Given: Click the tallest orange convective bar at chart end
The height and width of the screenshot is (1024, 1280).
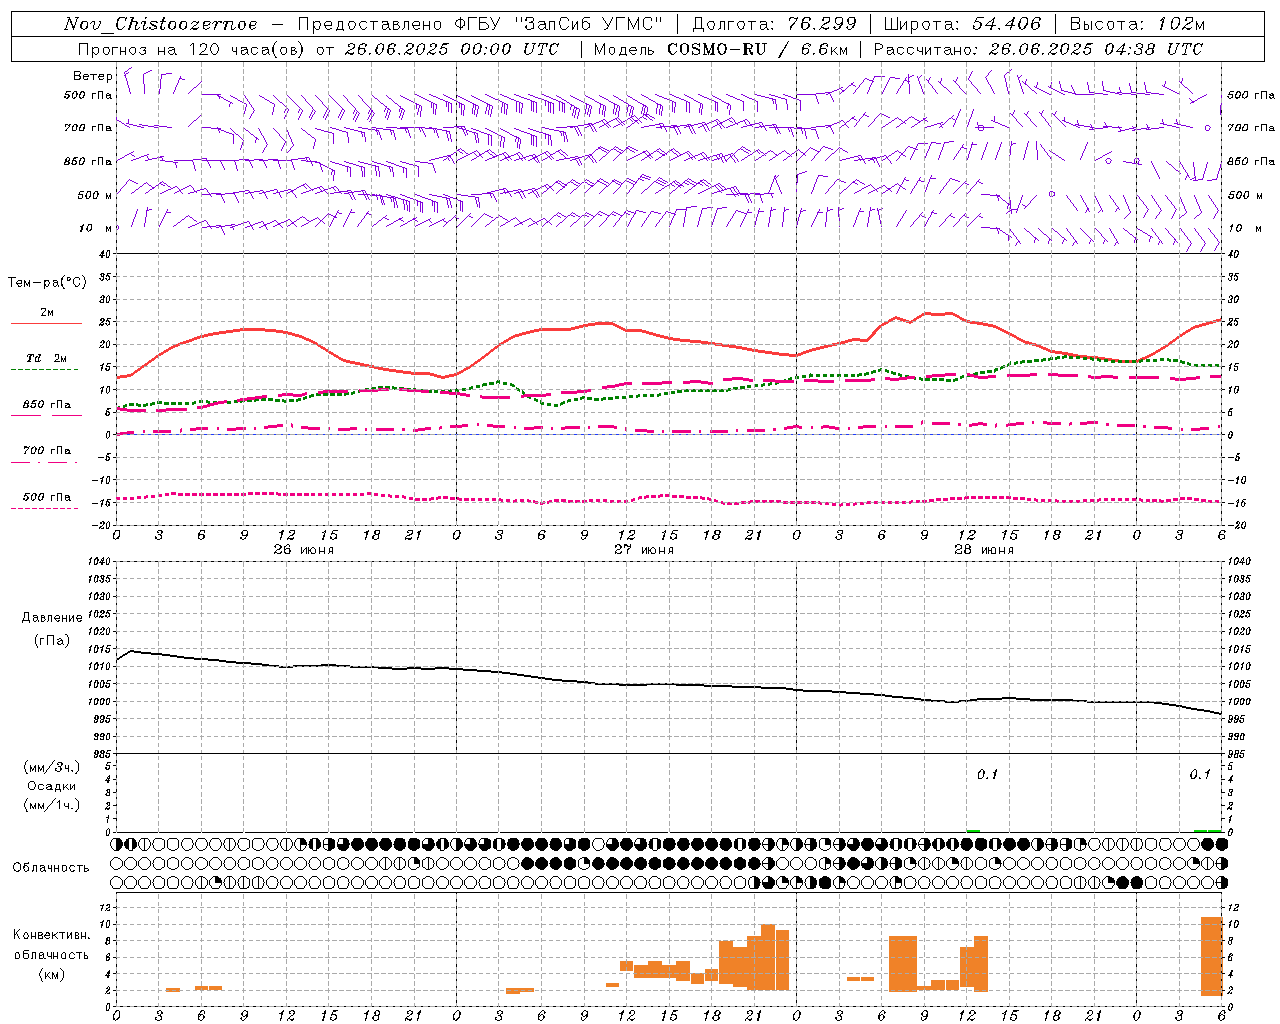Looking at the screenshot, I should coord(1211,956).
